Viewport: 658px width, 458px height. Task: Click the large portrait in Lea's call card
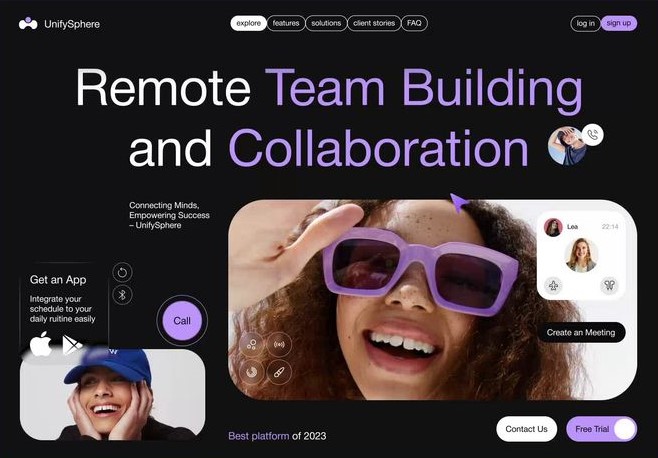[581, 255]
